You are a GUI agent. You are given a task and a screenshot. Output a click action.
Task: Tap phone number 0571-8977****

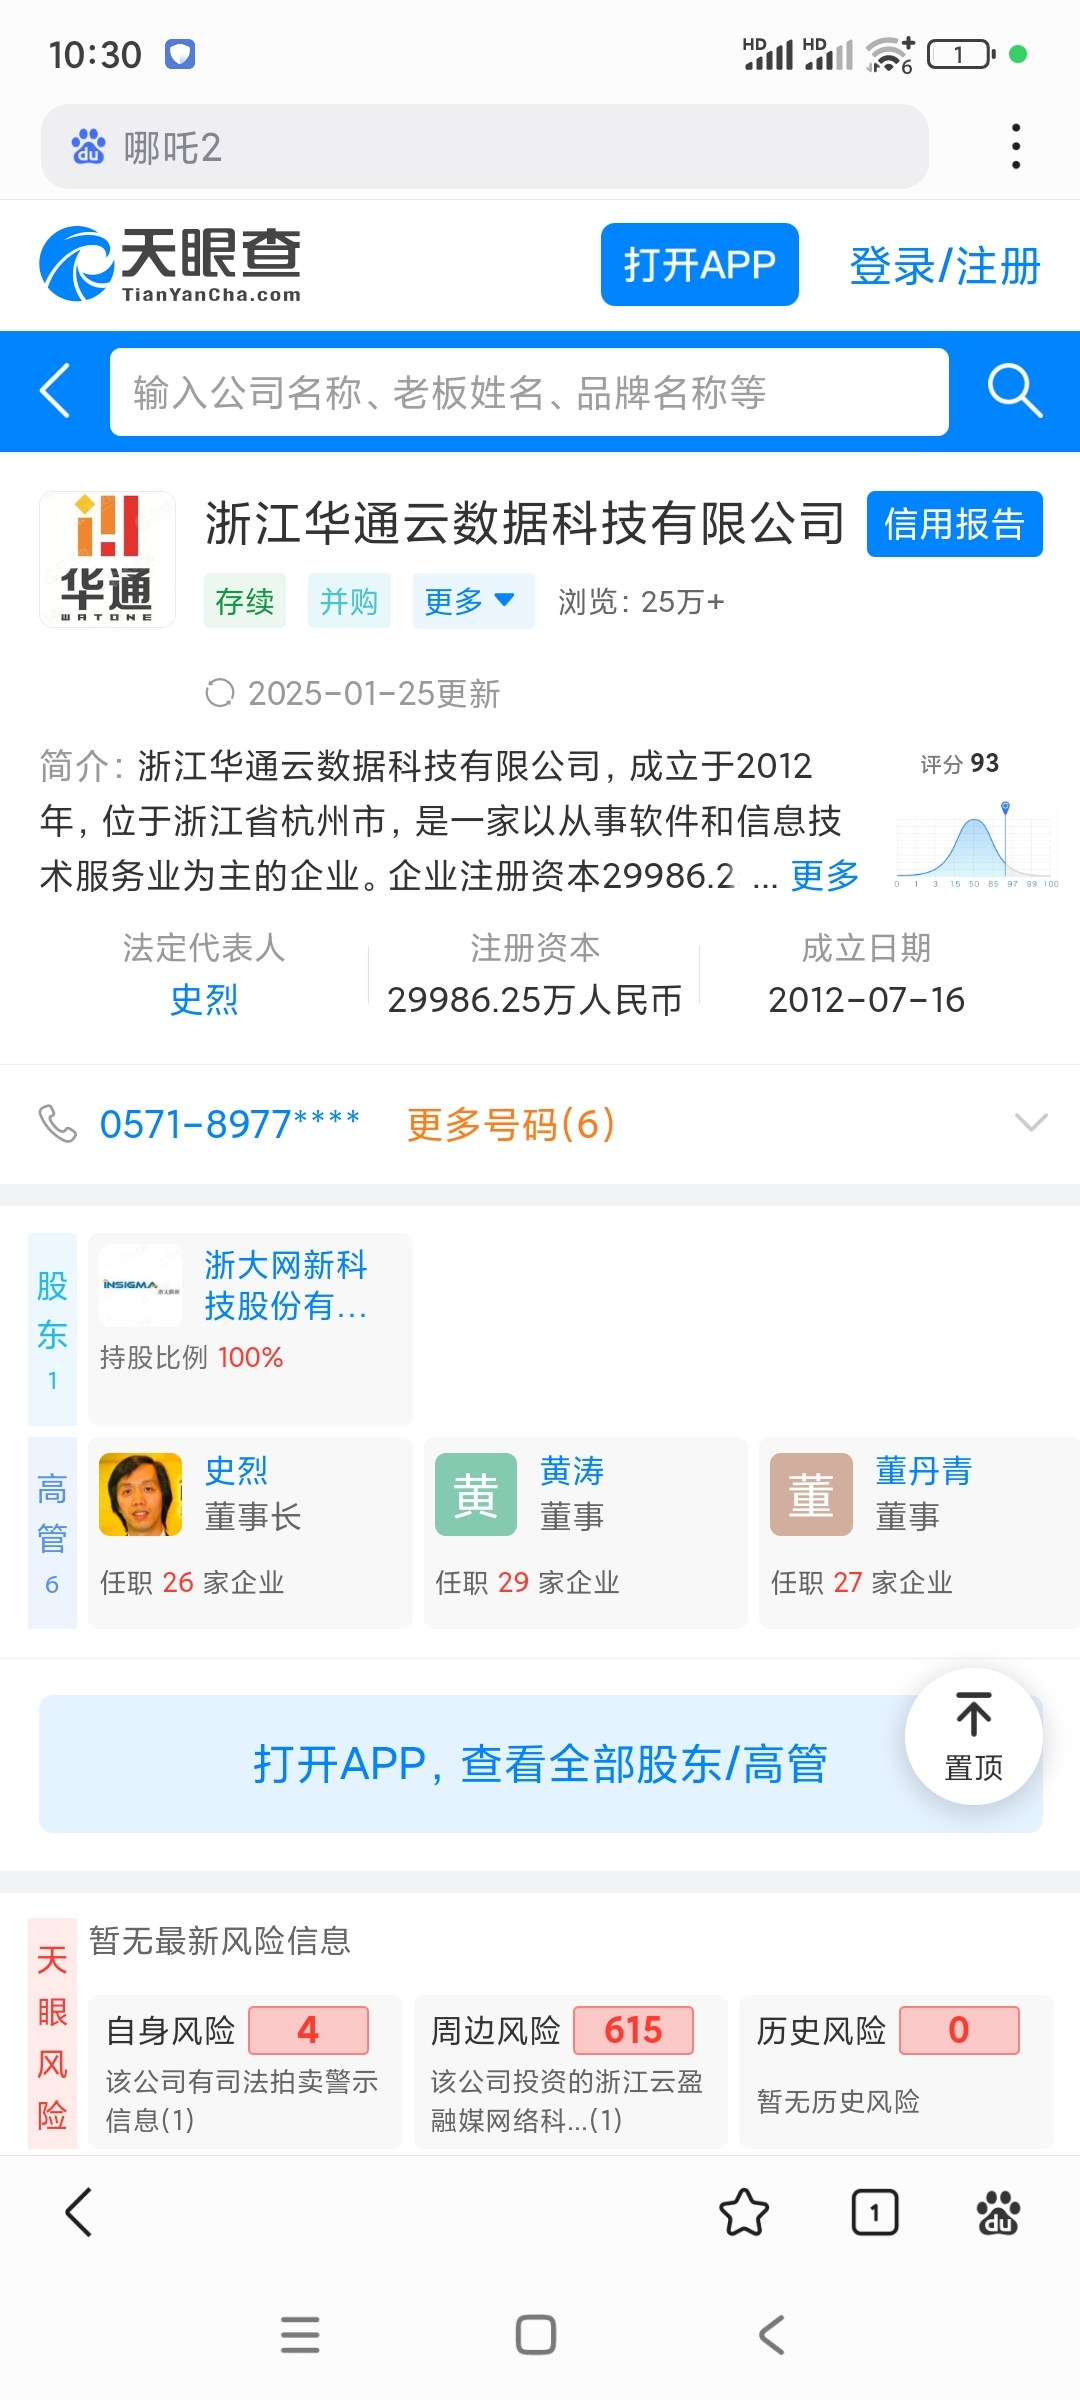[x=229, y=1124]
